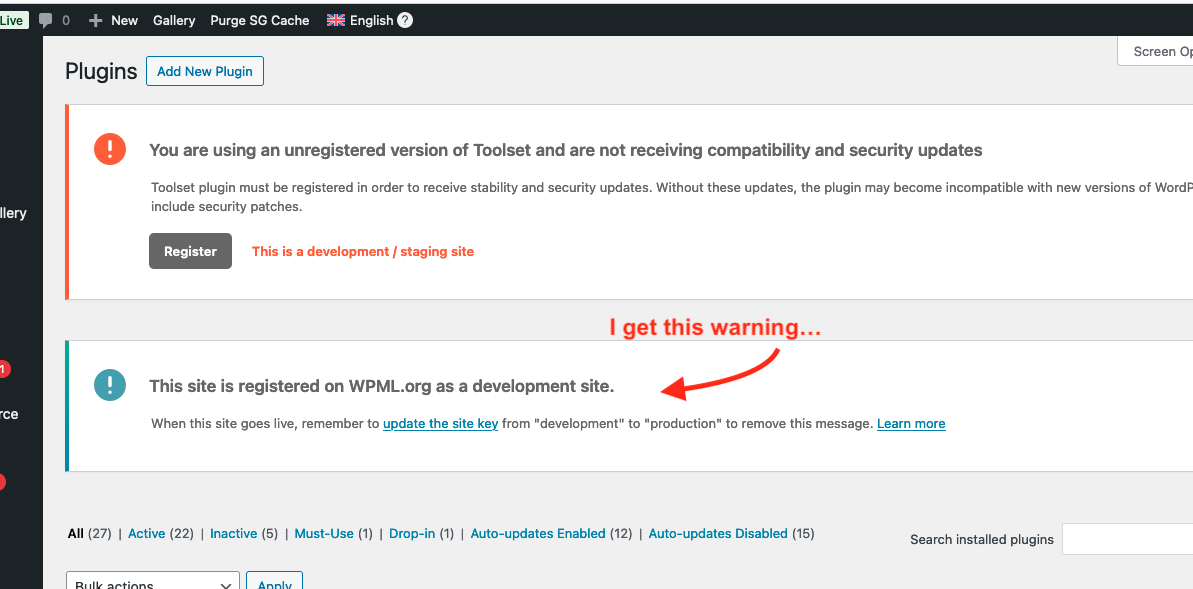Image resolution: width=1193 pixels, height=589 pixels.
Task: Follow the 'update the site key' link
Action: (441, 423)
